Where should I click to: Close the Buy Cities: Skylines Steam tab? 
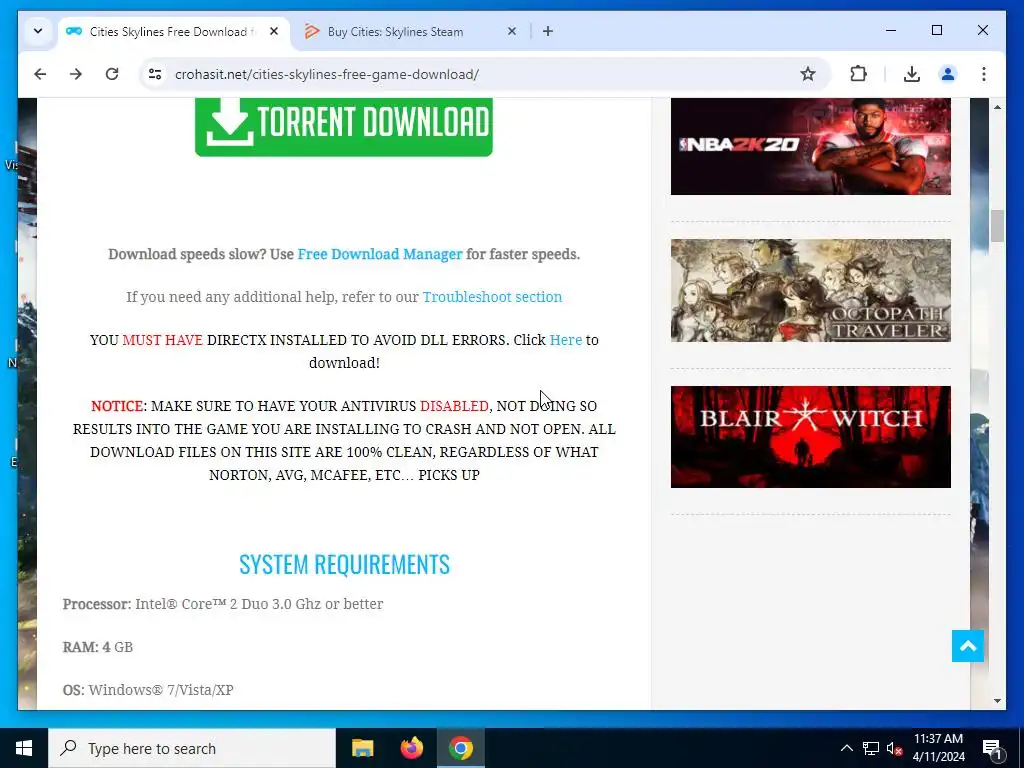point(512,31)
